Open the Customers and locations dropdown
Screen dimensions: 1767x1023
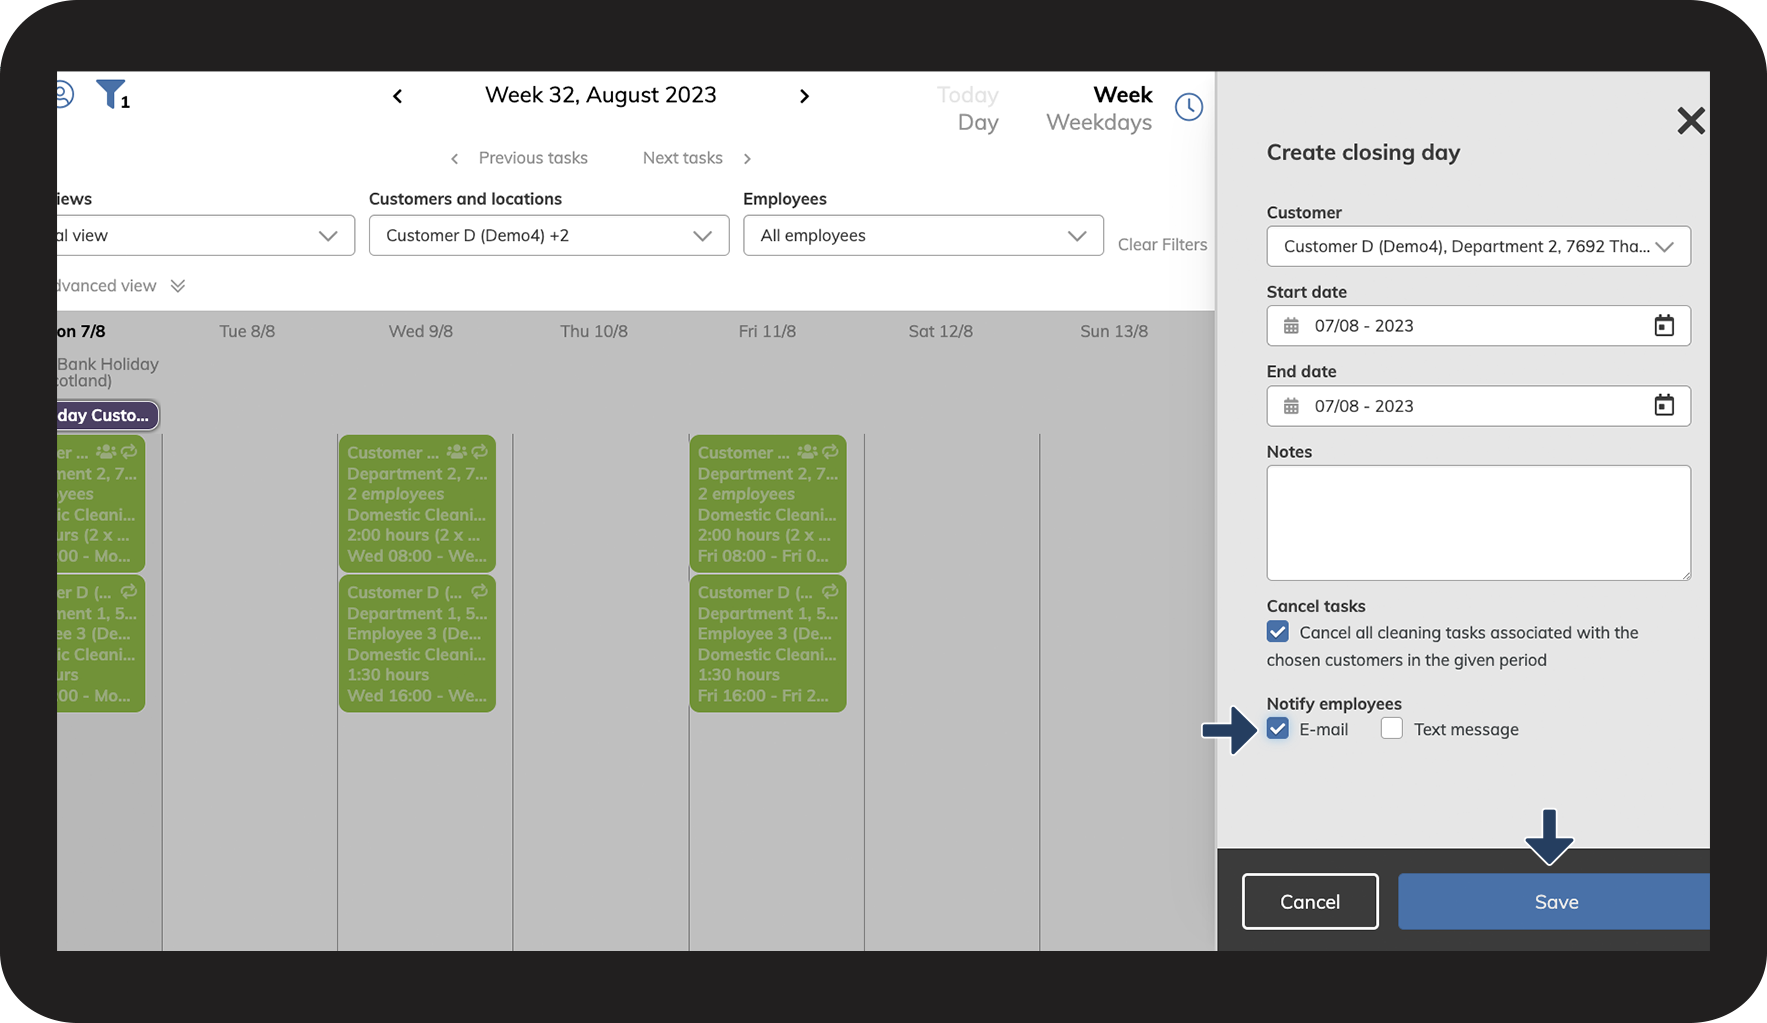coord(548,236)
